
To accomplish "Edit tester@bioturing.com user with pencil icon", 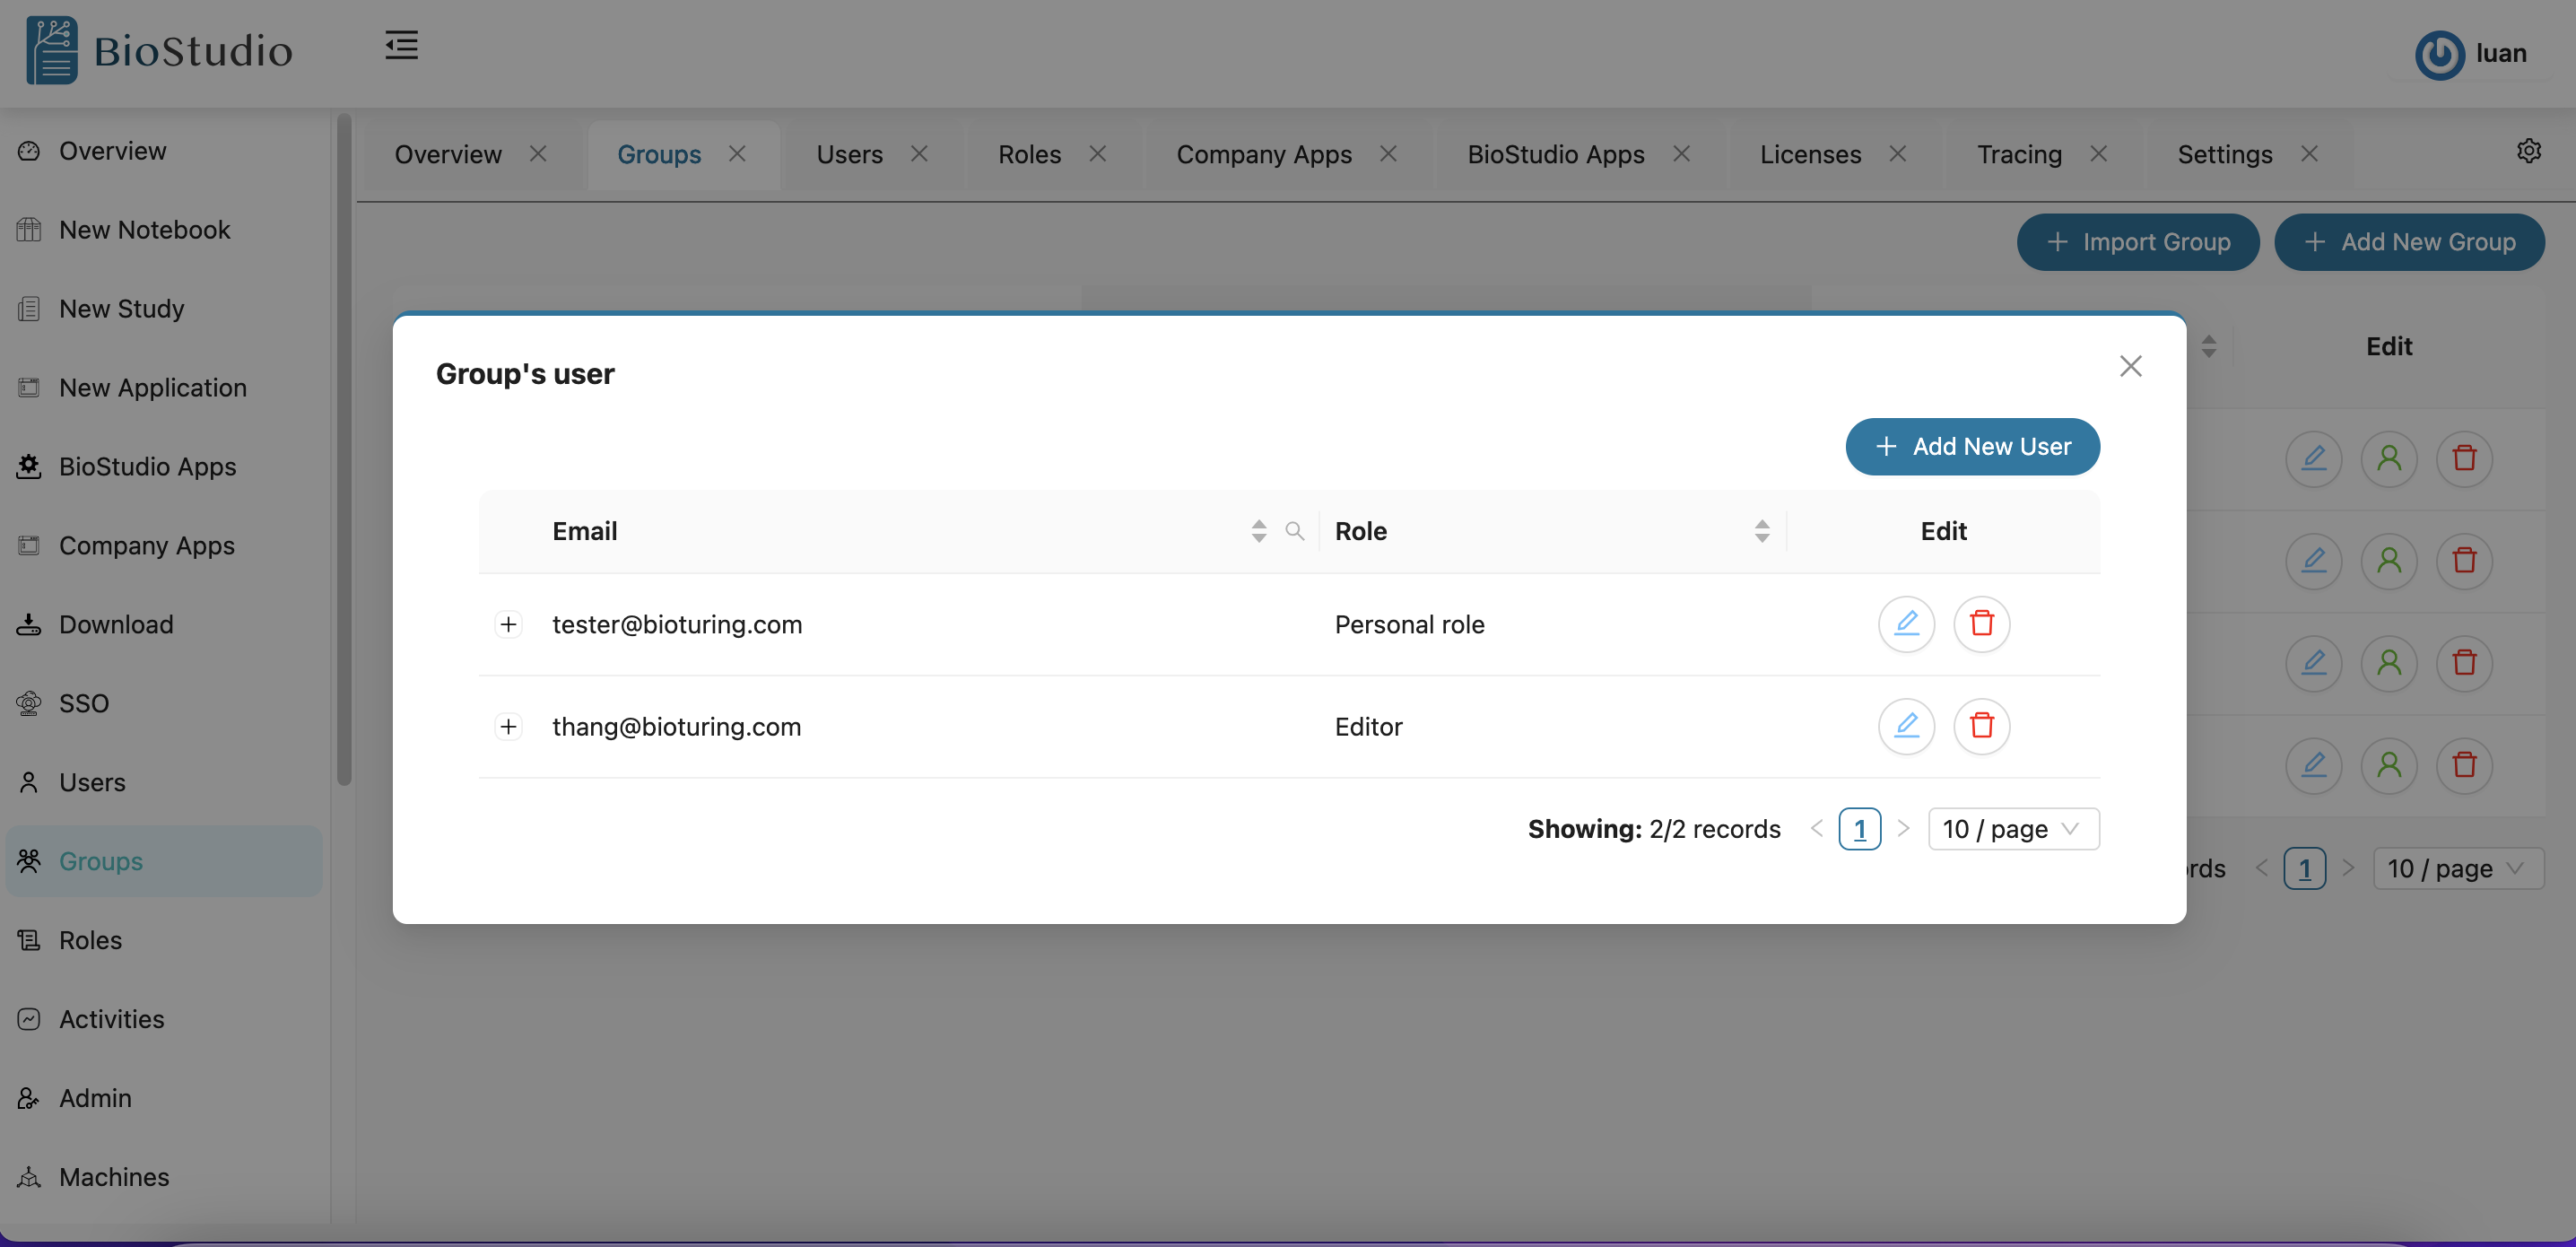I will click(x=1906, y=624).
